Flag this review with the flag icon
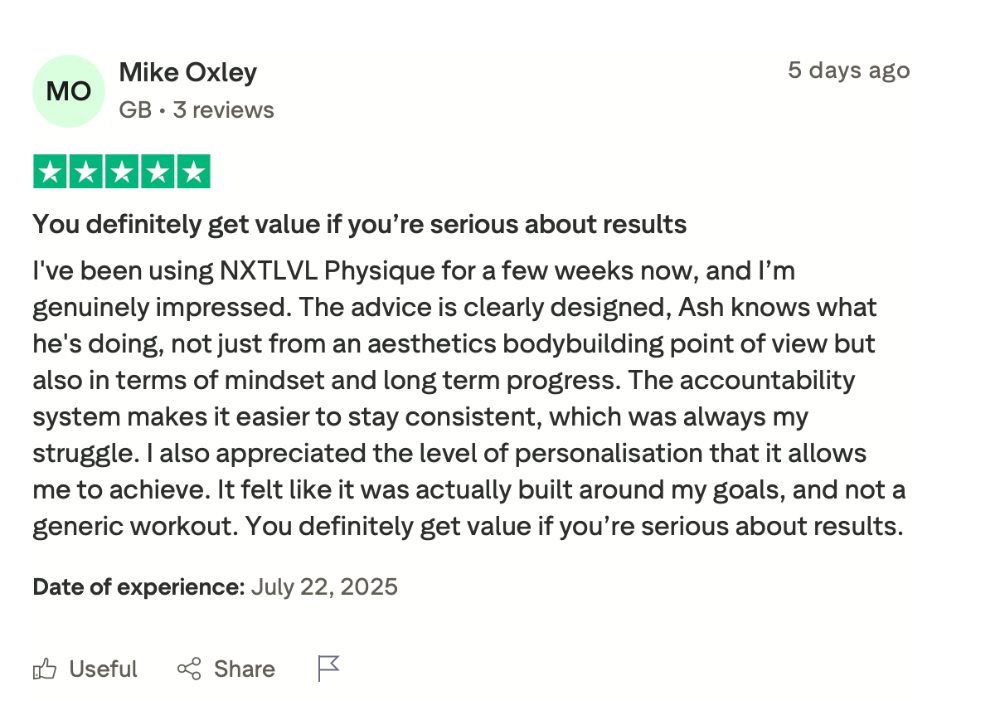The height and width of the screenshot is (720, 1000). click(x=329, y=668)
